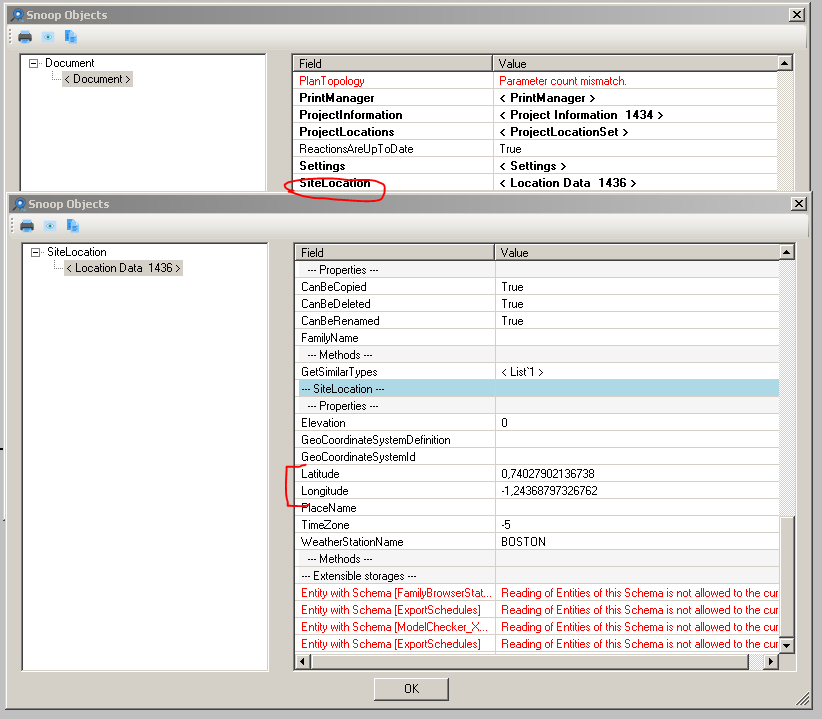Select the CanBeRenamed row

pos(537,321)
